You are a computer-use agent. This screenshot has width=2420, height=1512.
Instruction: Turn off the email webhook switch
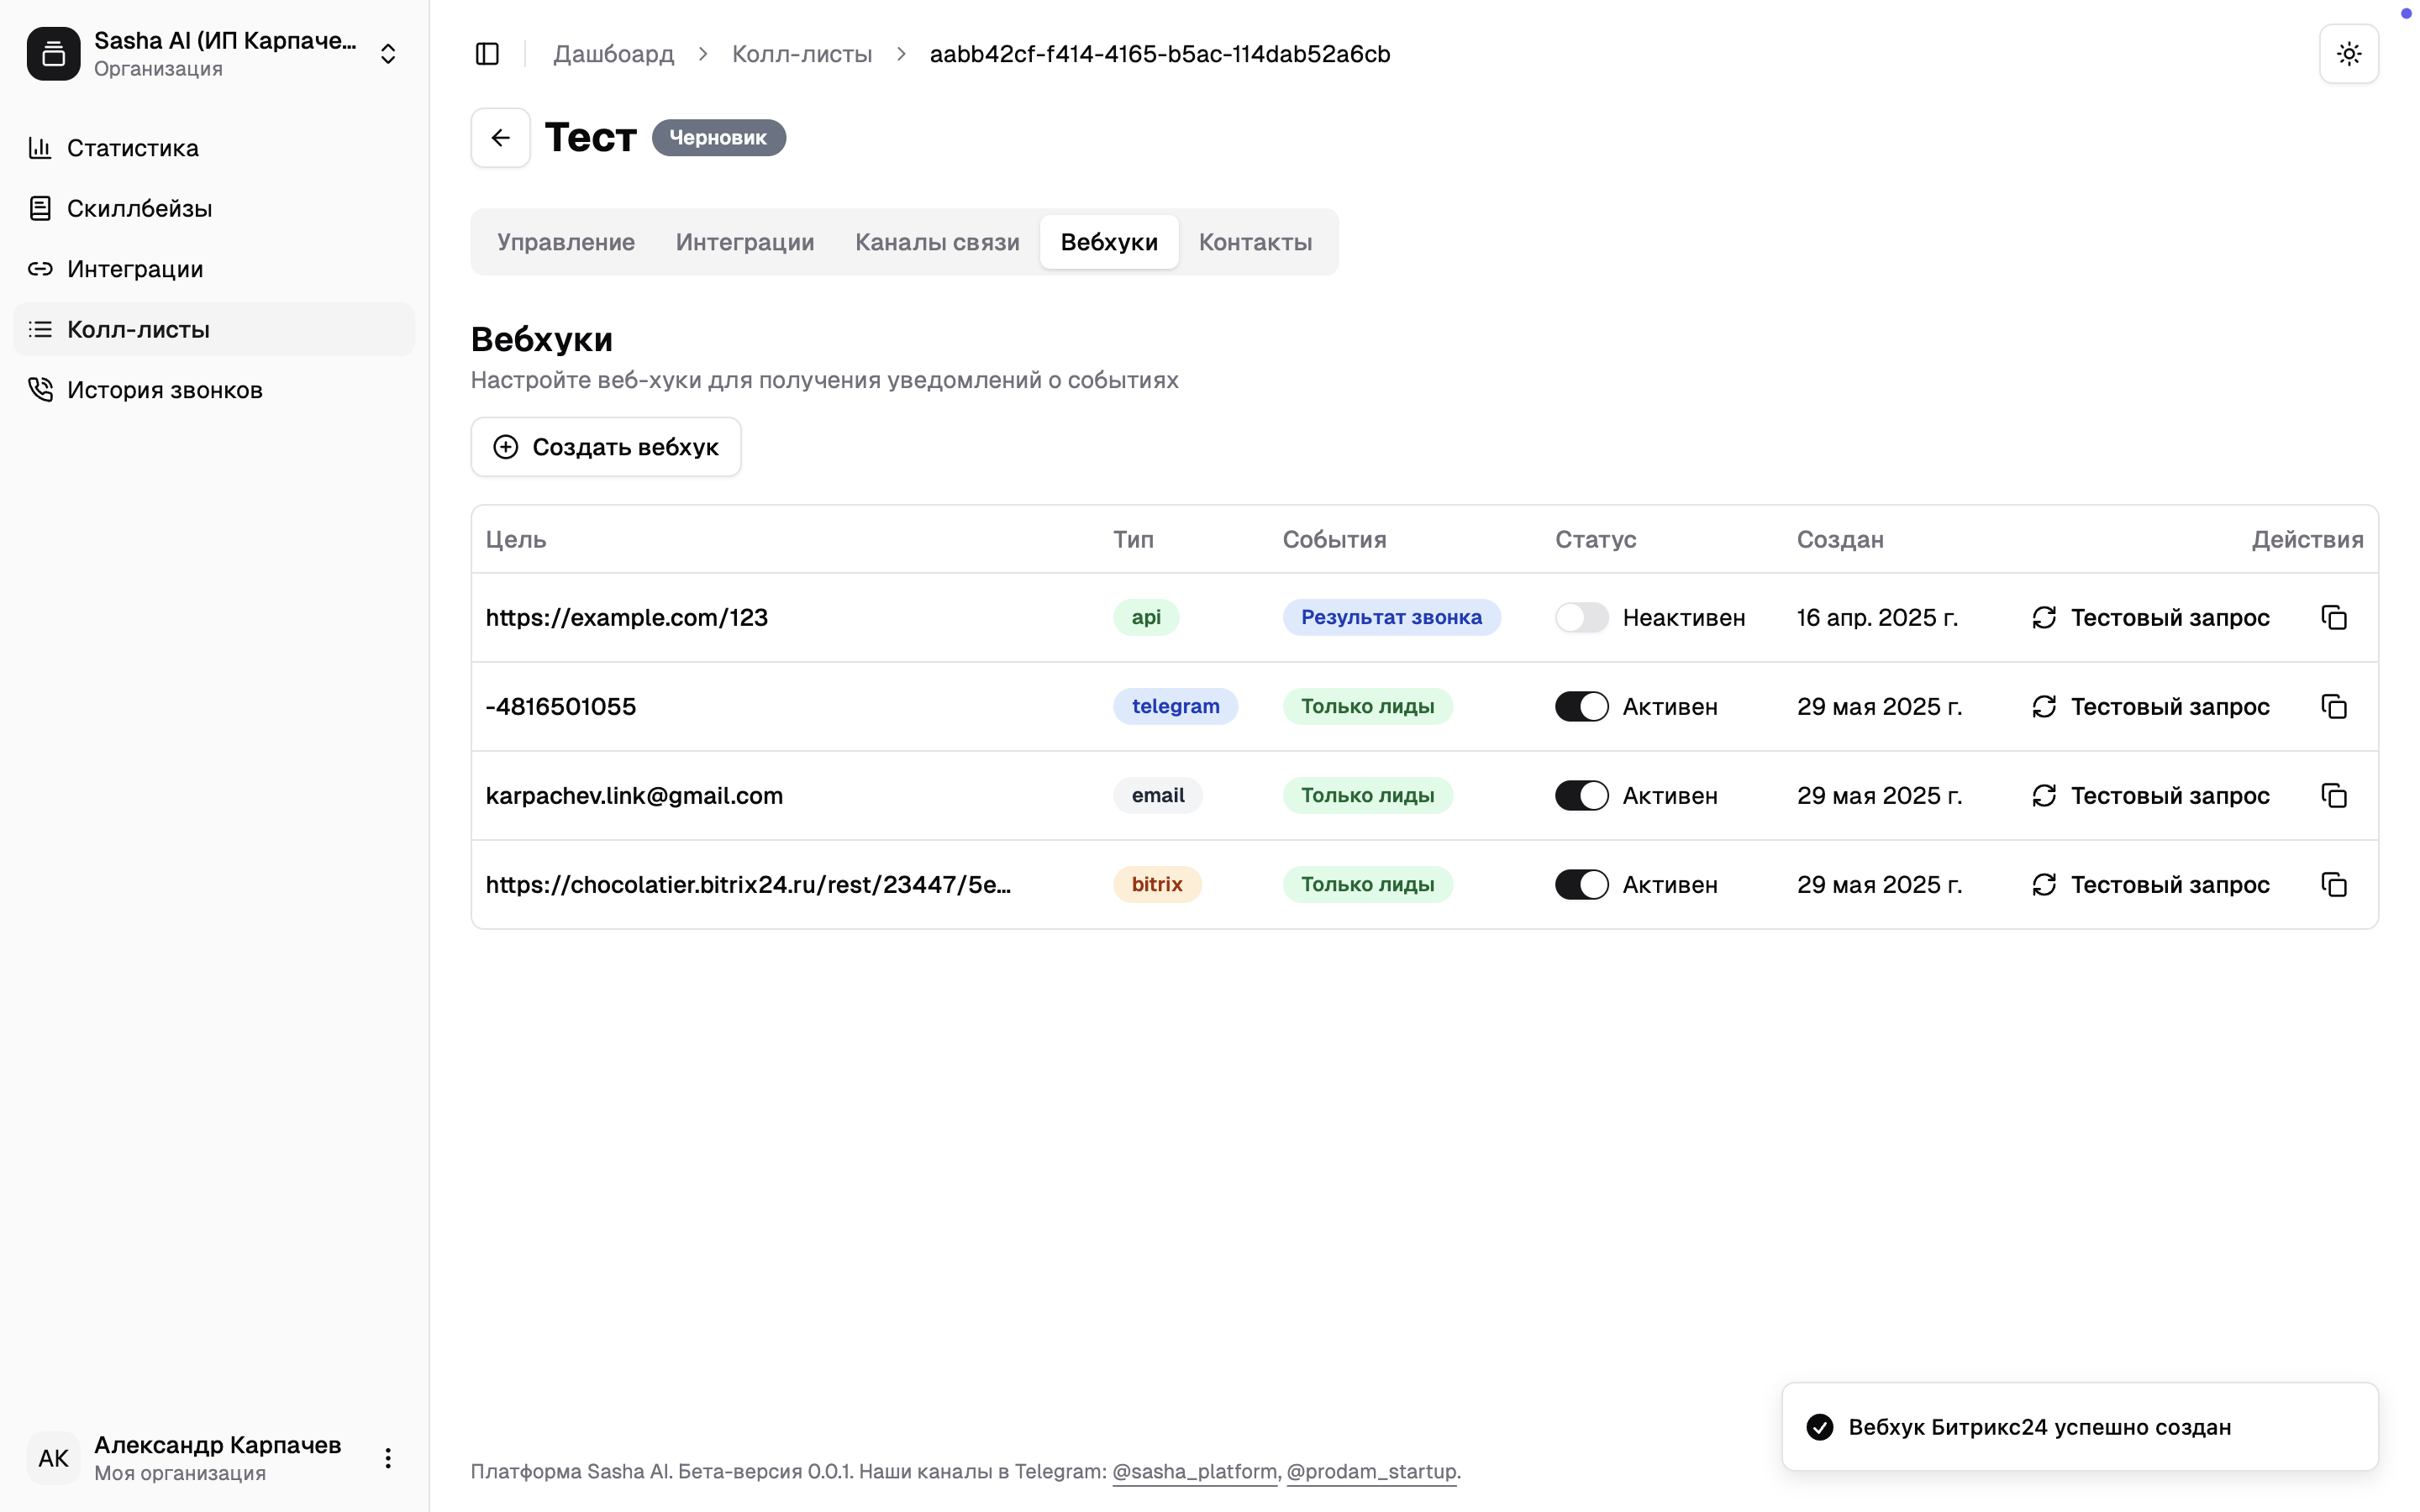click(x=1581, y=796)
